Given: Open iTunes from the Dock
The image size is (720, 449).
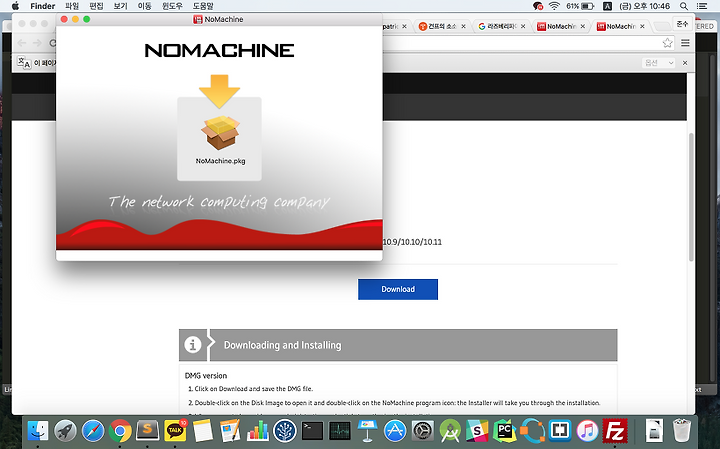Looking at the screenshot, I should point(587,431).
